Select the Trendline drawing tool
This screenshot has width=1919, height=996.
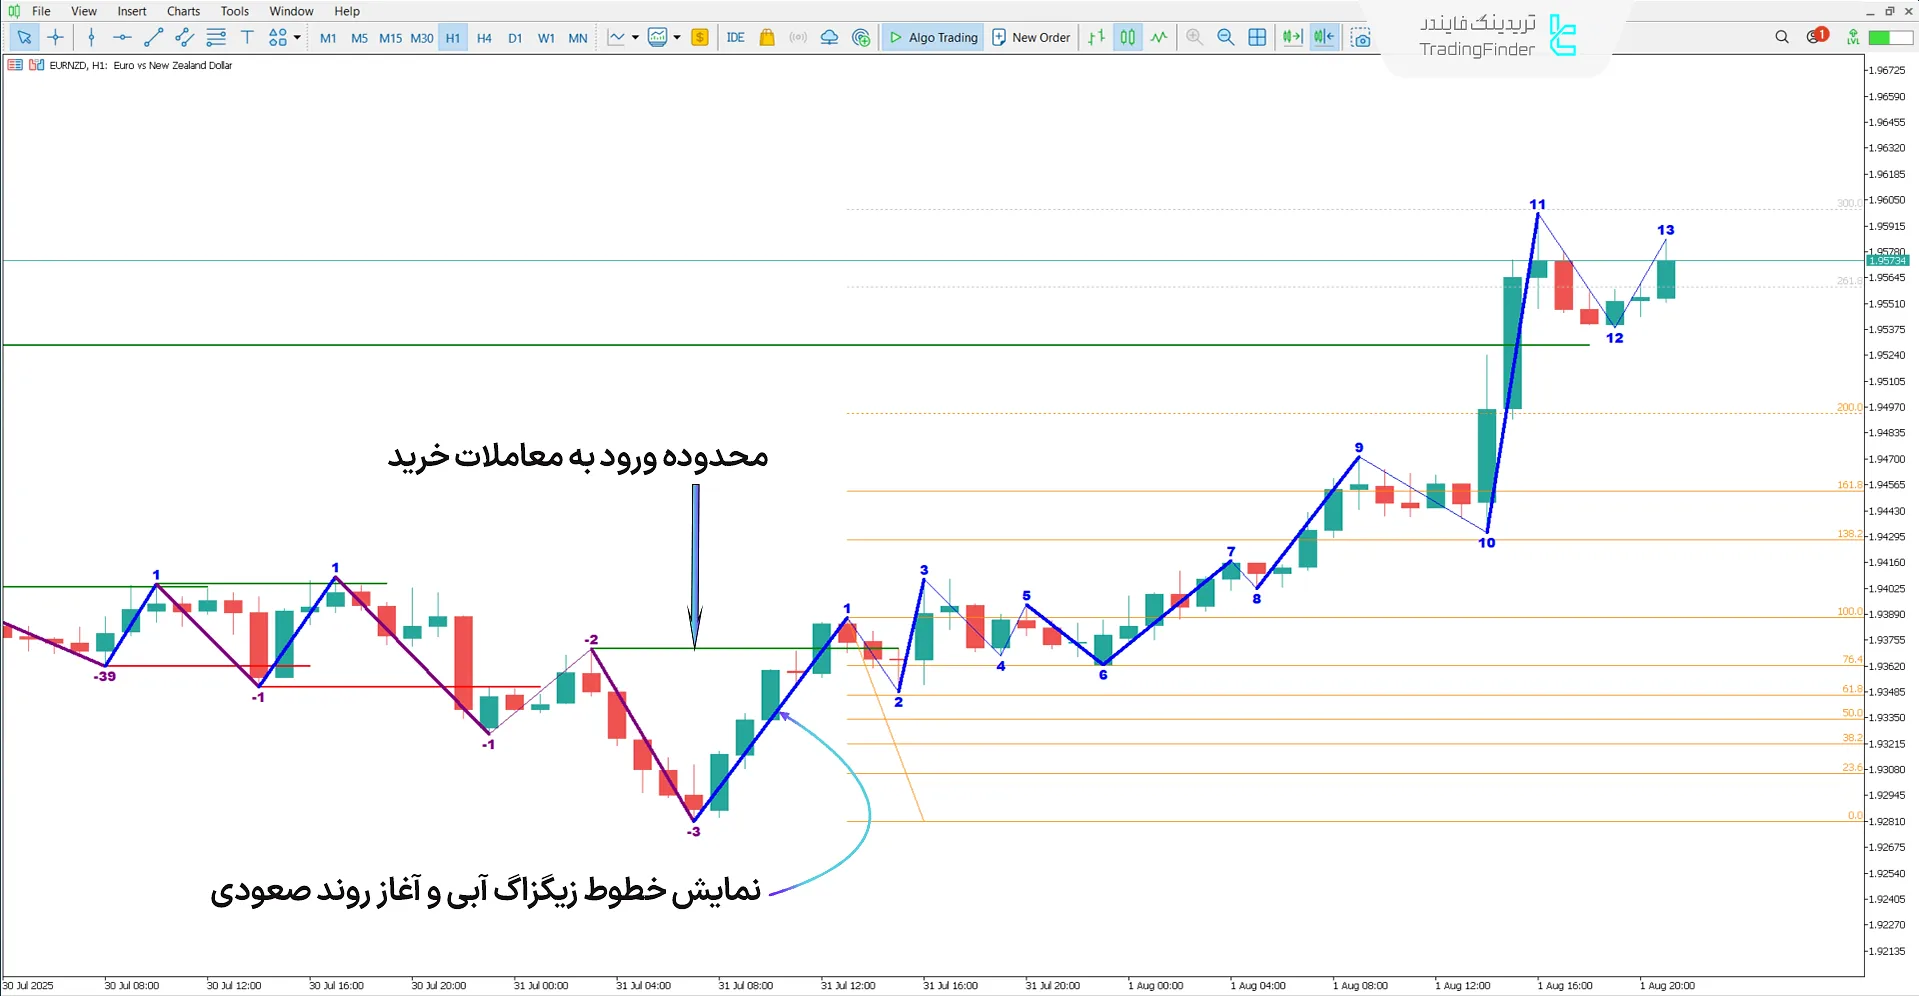[154, 37]
